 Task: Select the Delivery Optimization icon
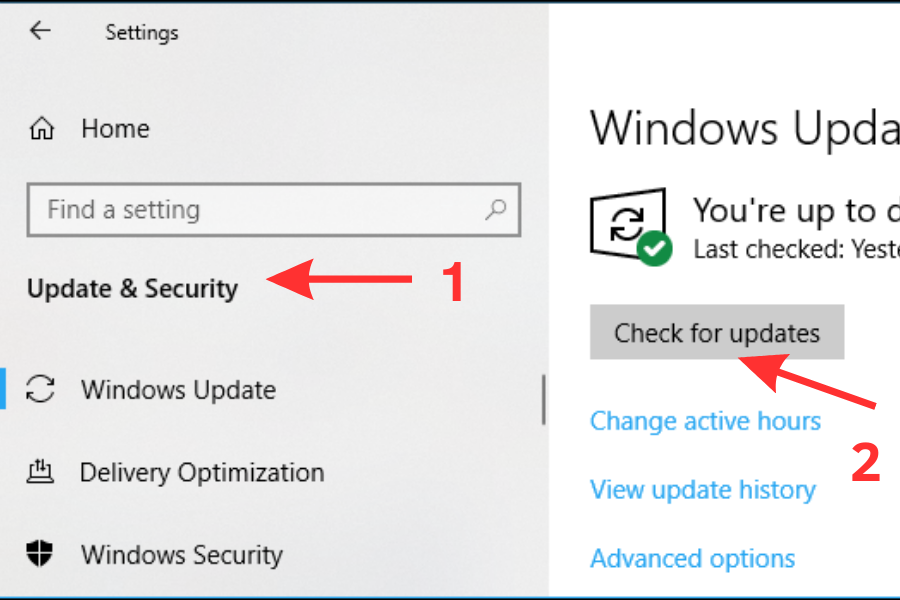42,471
